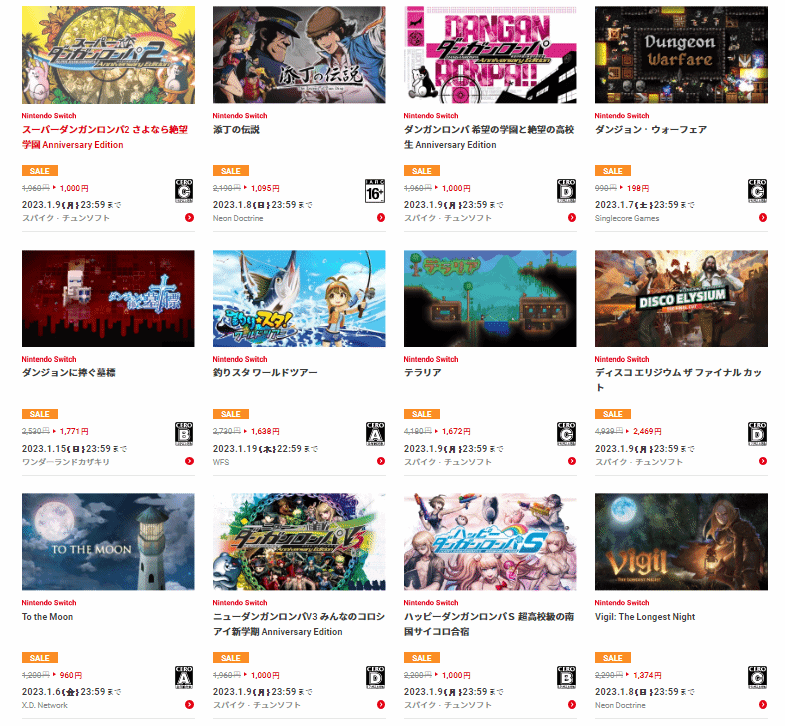Click SALE badge on 釣りスタ ワールドツアー card

[x=230, y=414]
